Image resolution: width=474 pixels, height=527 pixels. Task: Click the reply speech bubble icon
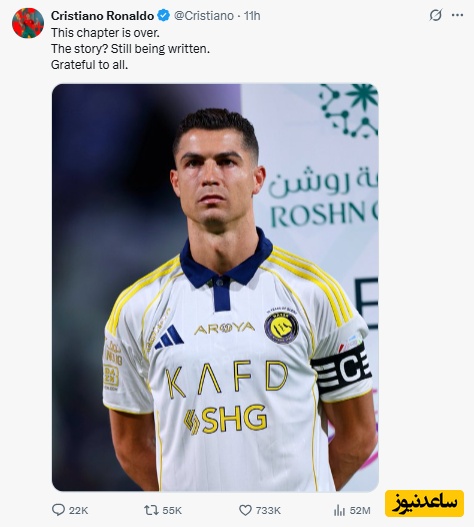(58, 510)
